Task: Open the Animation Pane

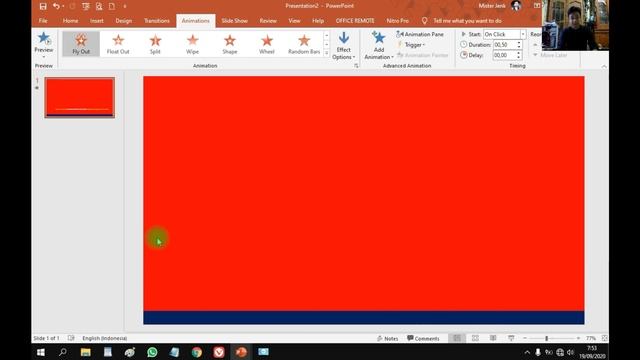Action: coord(420,34)
